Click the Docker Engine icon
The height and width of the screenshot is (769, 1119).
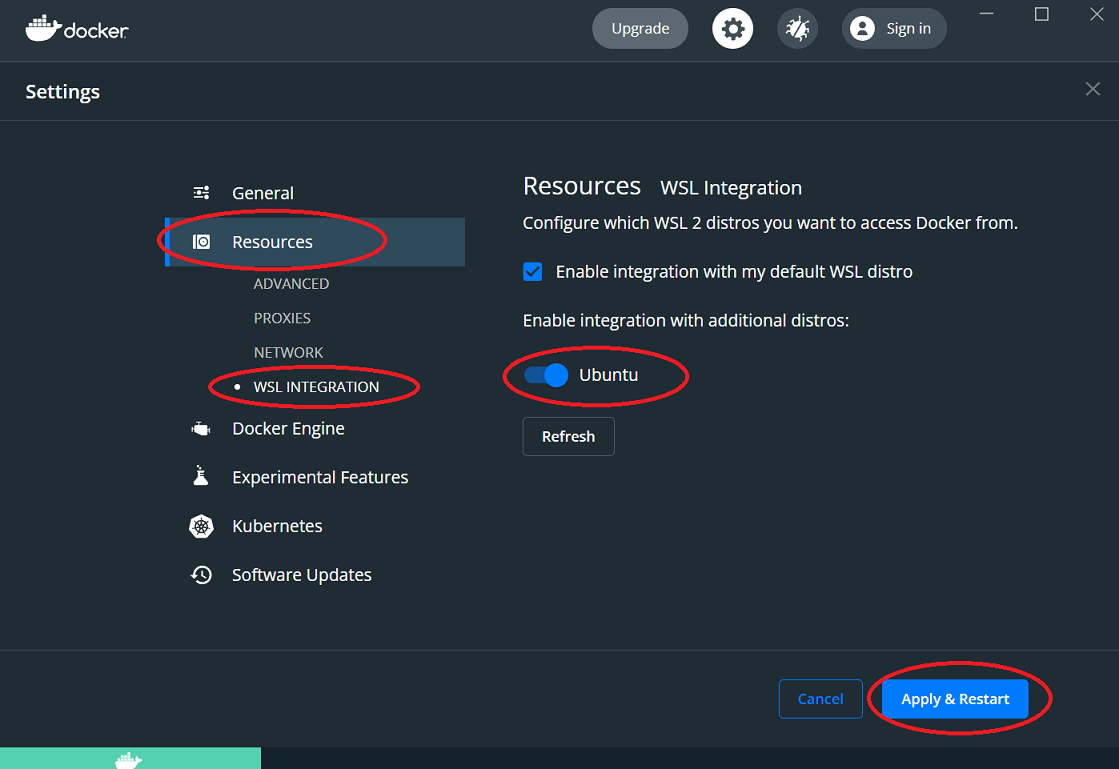click(201, 429)
